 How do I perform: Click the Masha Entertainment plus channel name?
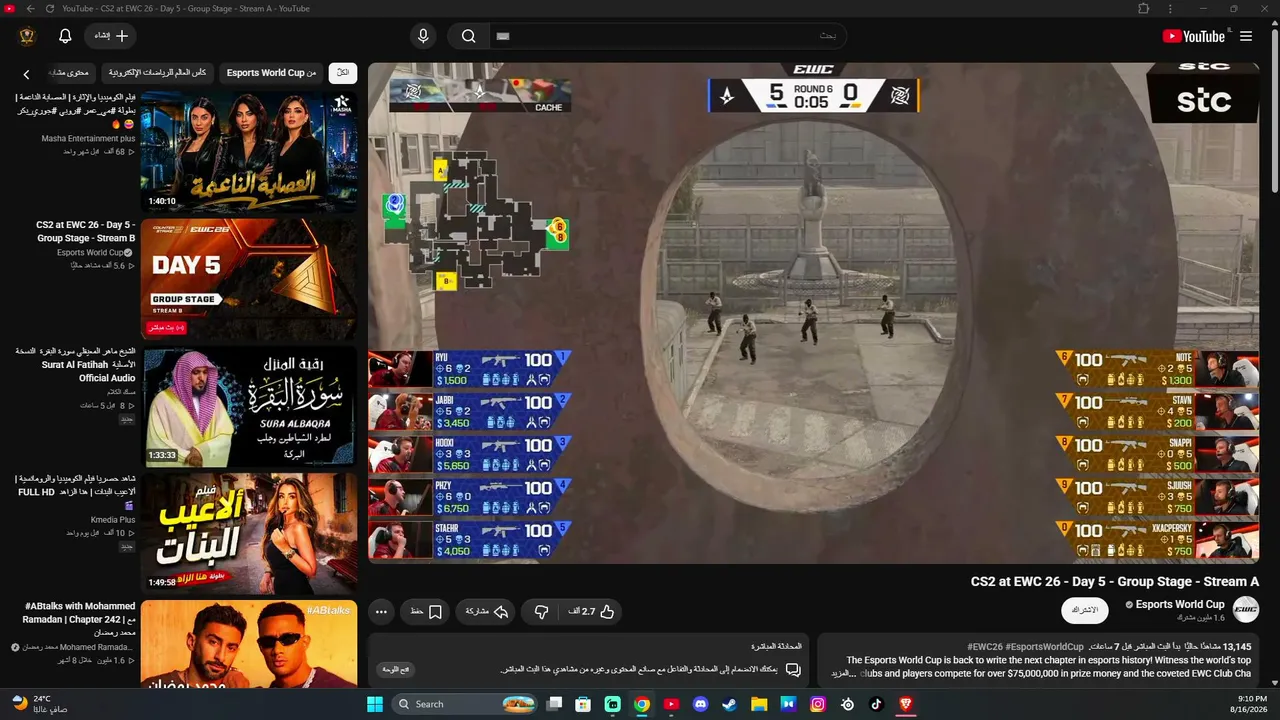point(88,139)
